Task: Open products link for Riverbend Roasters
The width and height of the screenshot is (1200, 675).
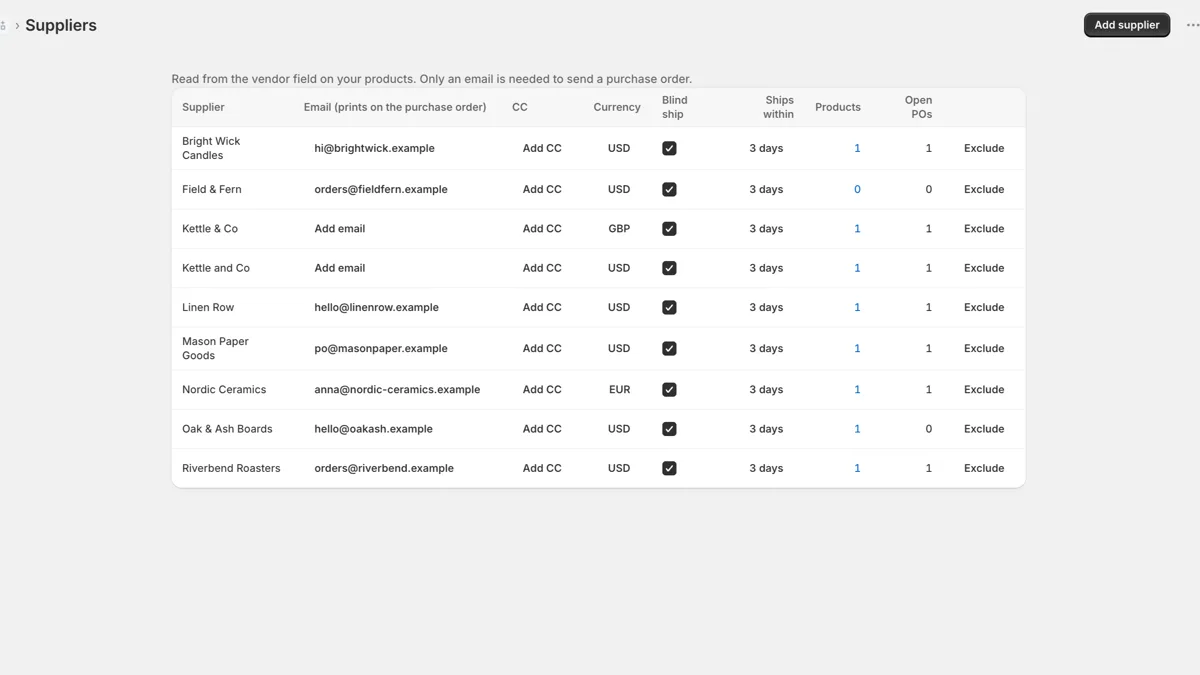Action: (857, 468)
